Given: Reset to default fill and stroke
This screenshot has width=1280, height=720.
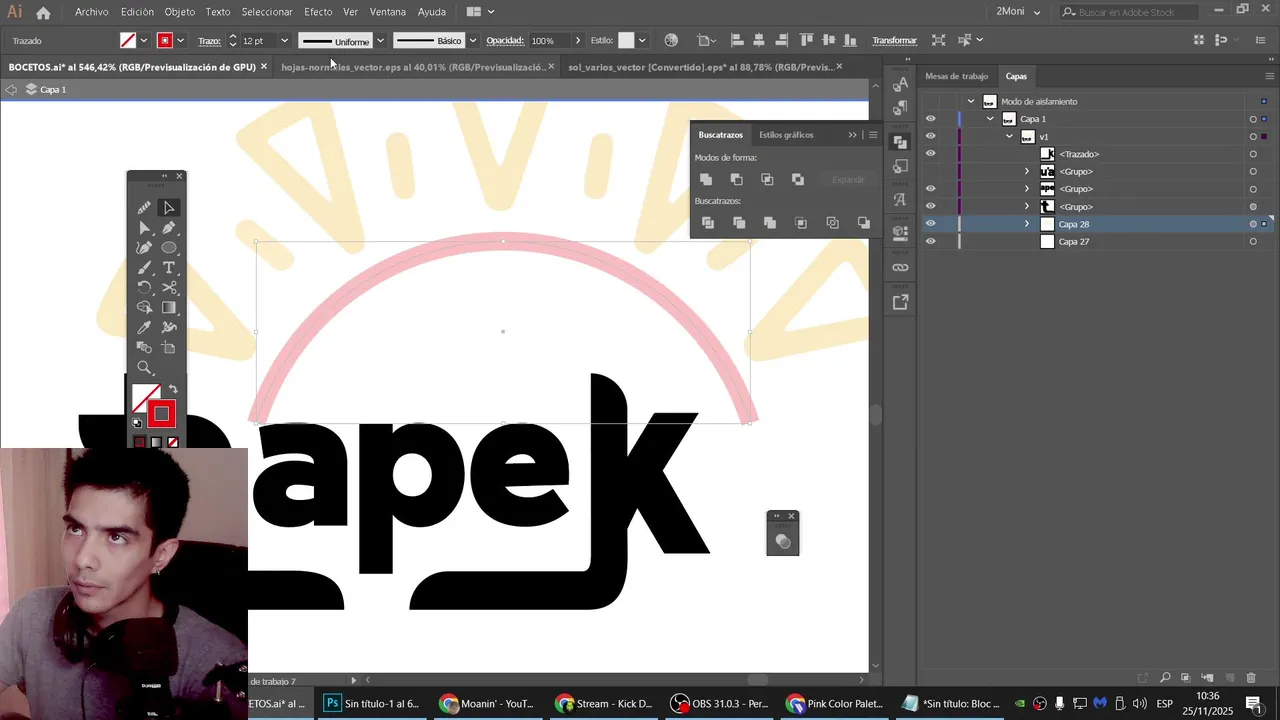Looking at the screenshot, I should (x=138, y=423).
